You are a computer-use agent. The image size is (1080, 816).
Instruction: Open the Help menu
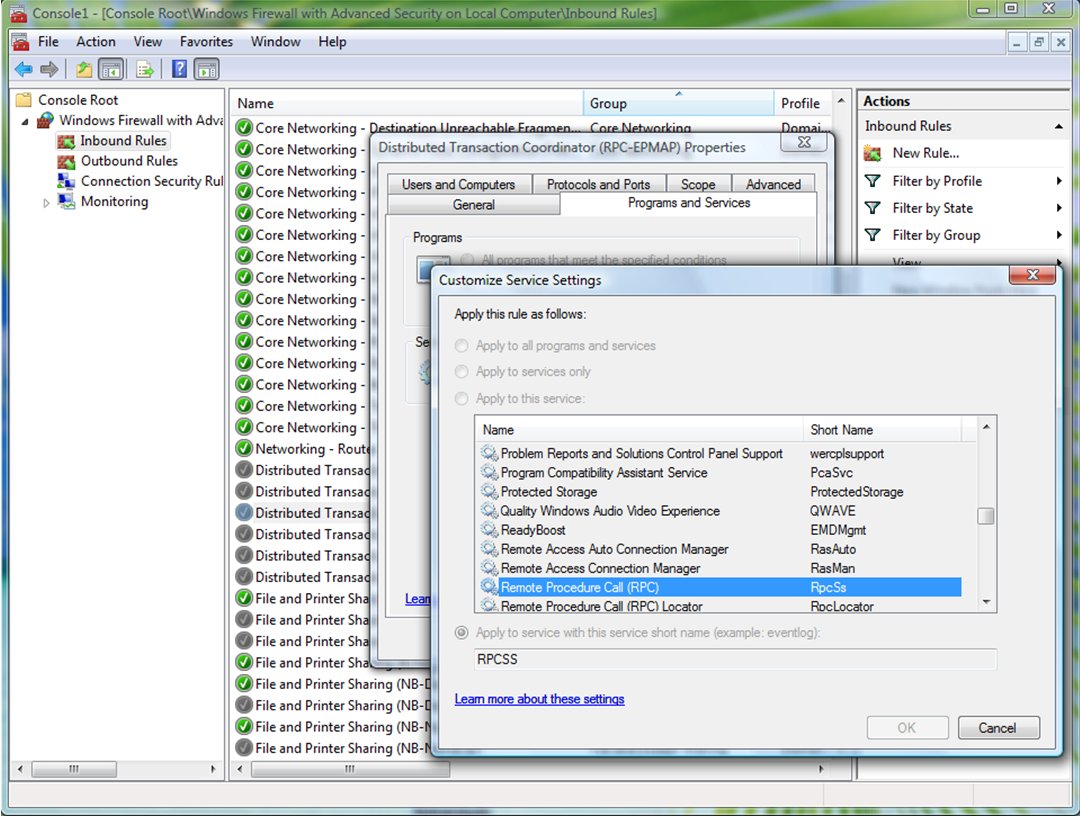332,42
